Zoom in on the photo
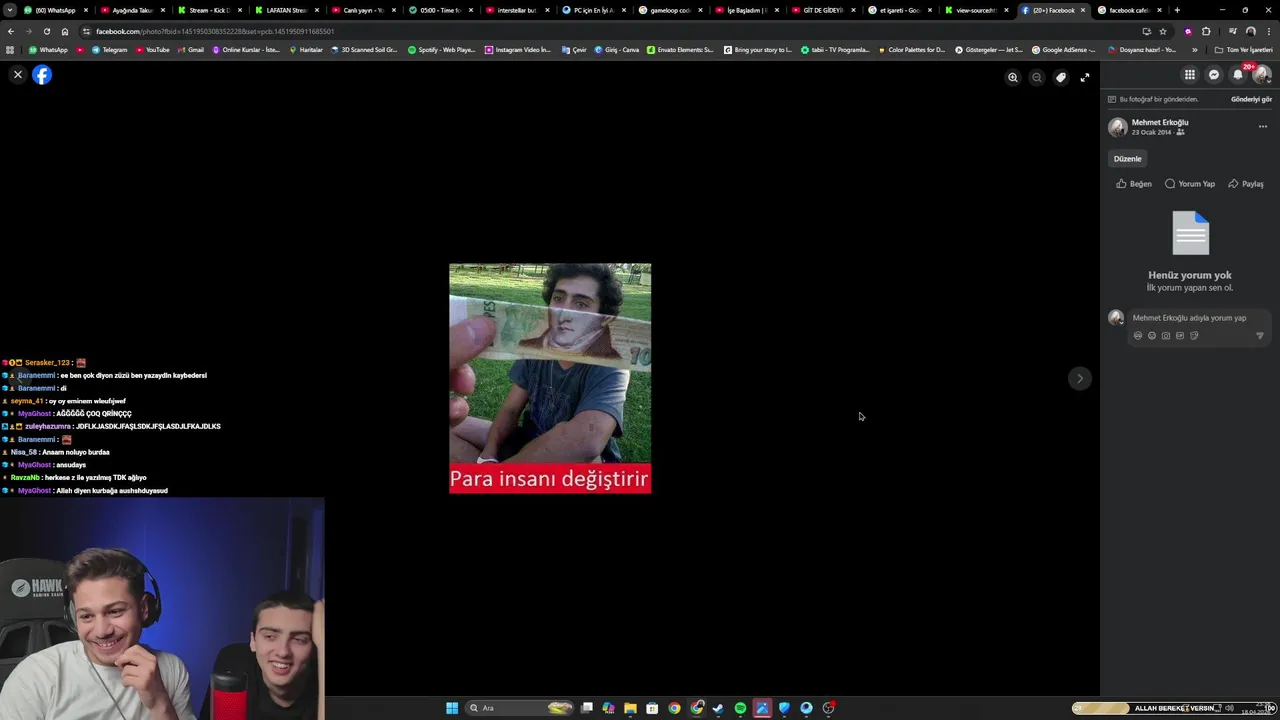Image resolution: width=1280 pixels, height=720 pixels. [x=1013, y=77]
